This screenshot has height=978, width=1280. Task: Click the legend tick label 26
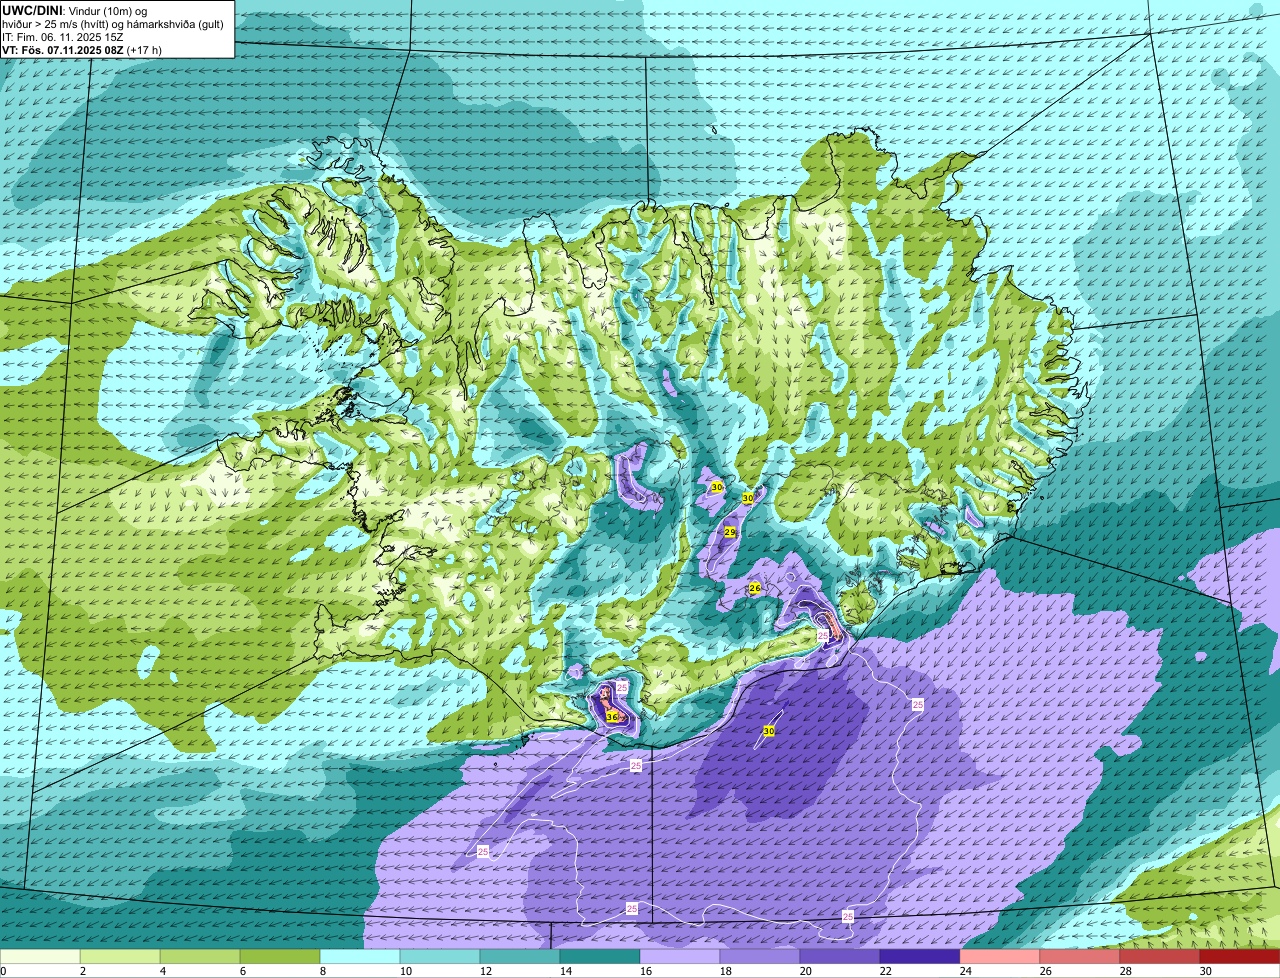tap(1045, 971)
